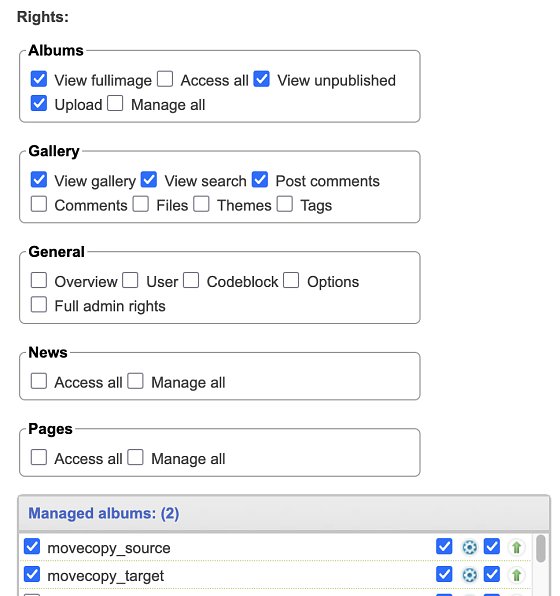The image size is (560, 596).
Task: Enable Manage all under News
Action: [x=135, y=381]
